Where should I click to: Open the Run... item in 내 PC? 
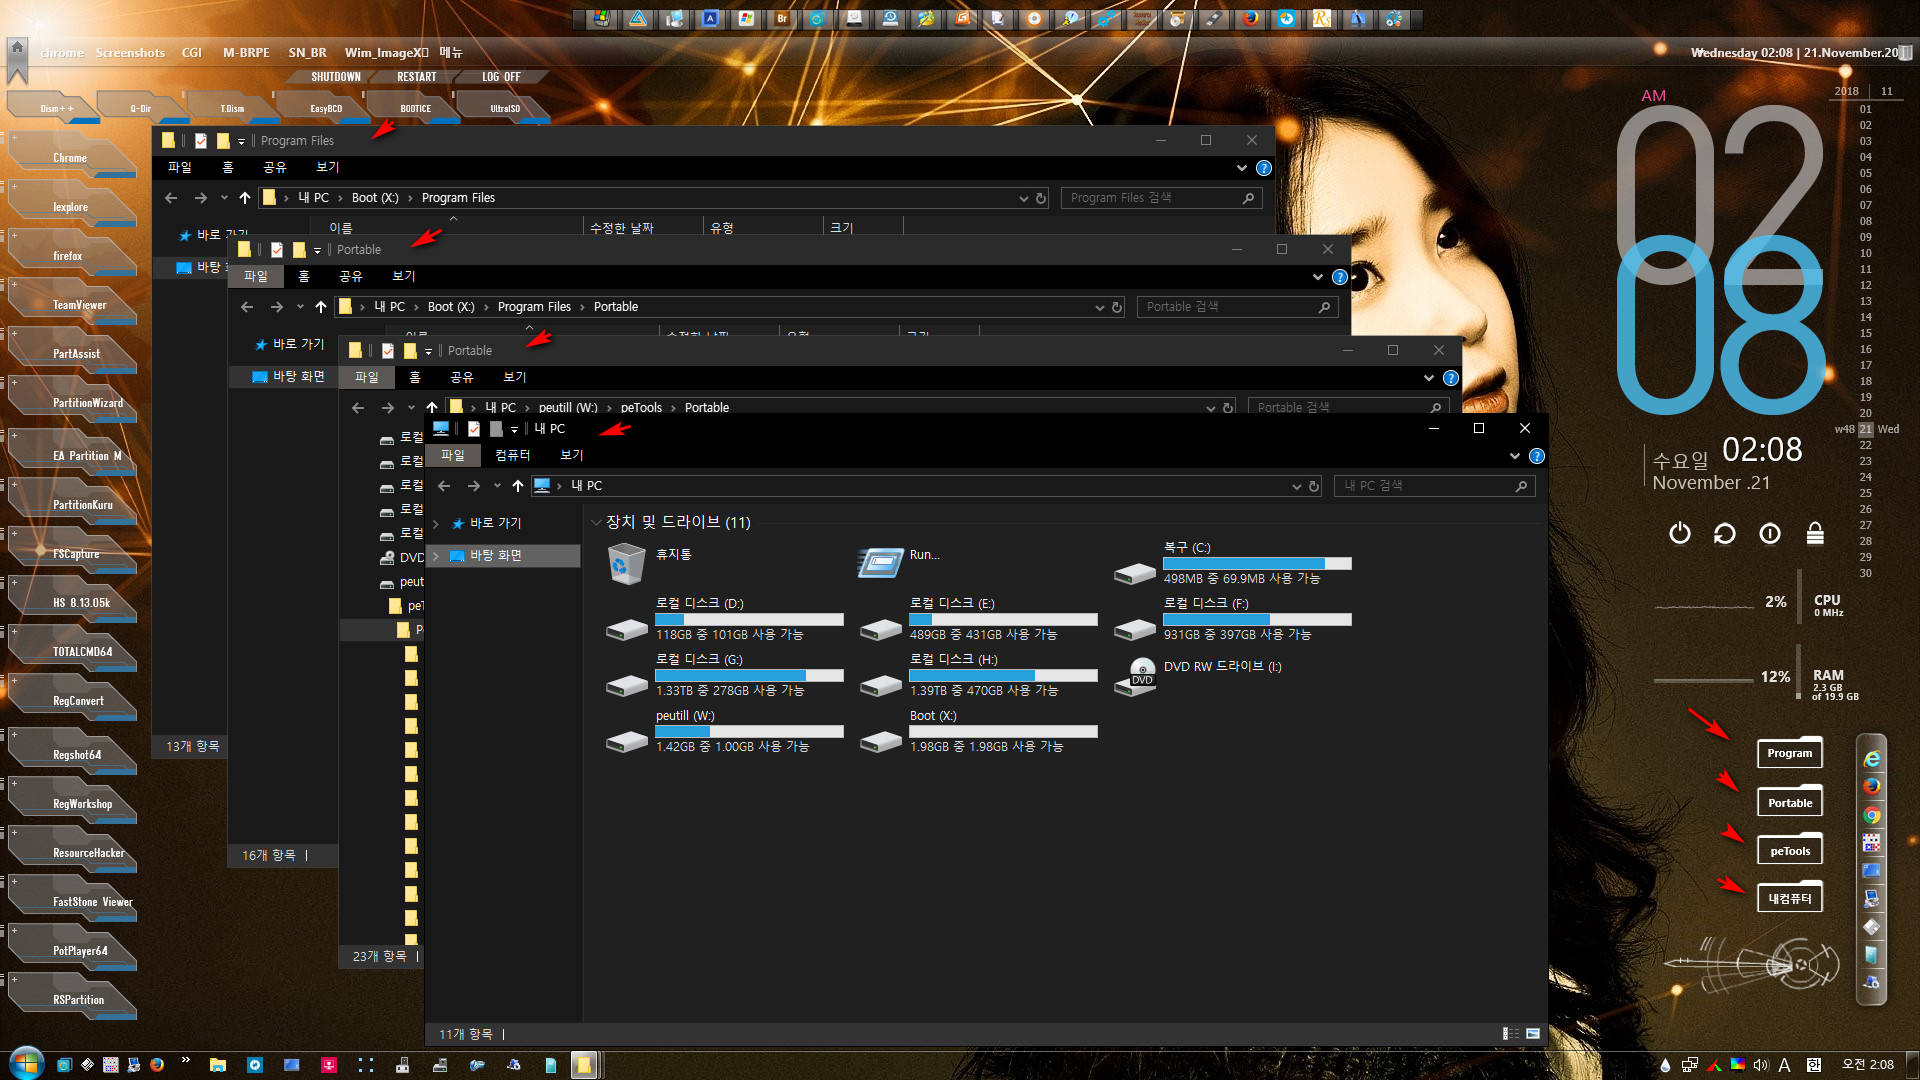[881, 563]
